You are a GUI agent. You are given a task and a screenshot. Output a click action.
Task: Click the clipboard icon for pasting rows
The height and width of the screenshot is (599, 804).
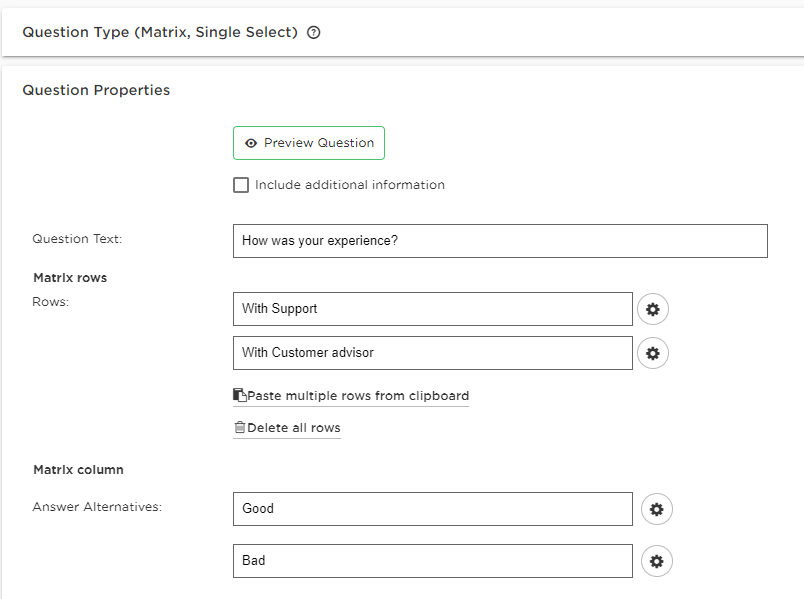[x=239, y=395]
